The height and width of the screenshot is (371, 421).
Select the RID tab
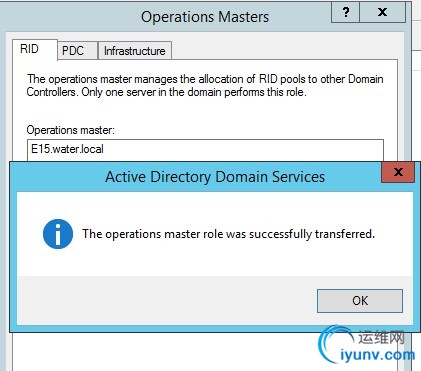tap(35, 49)
